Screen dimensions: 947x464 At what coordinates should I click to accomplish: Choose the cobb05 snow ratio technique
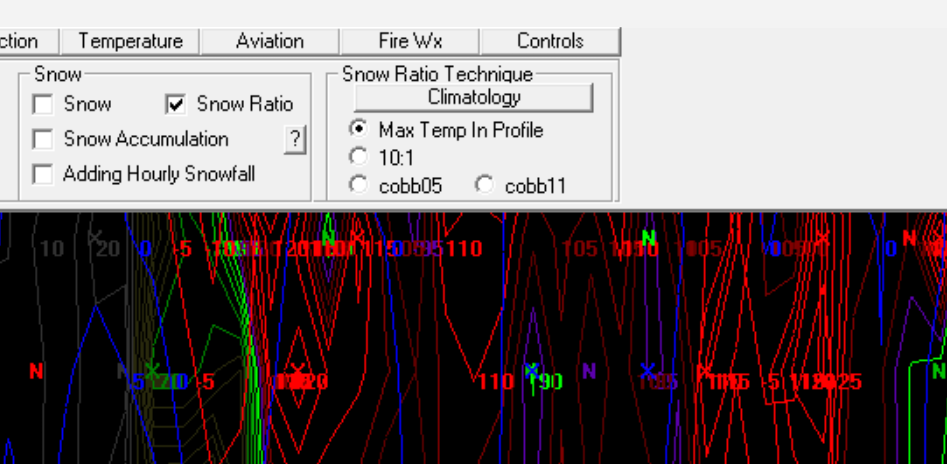click(x=358, y=185)
